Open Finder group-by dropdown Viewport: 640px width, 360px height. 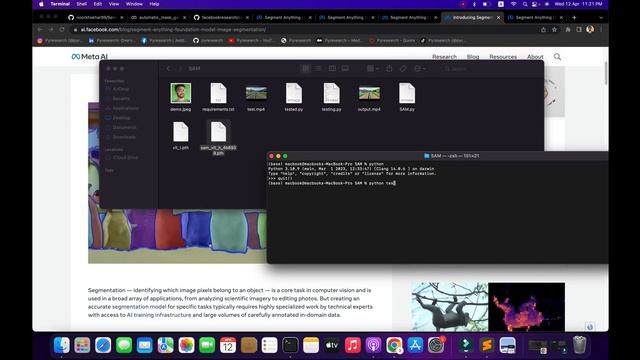[x=372, y=69]
